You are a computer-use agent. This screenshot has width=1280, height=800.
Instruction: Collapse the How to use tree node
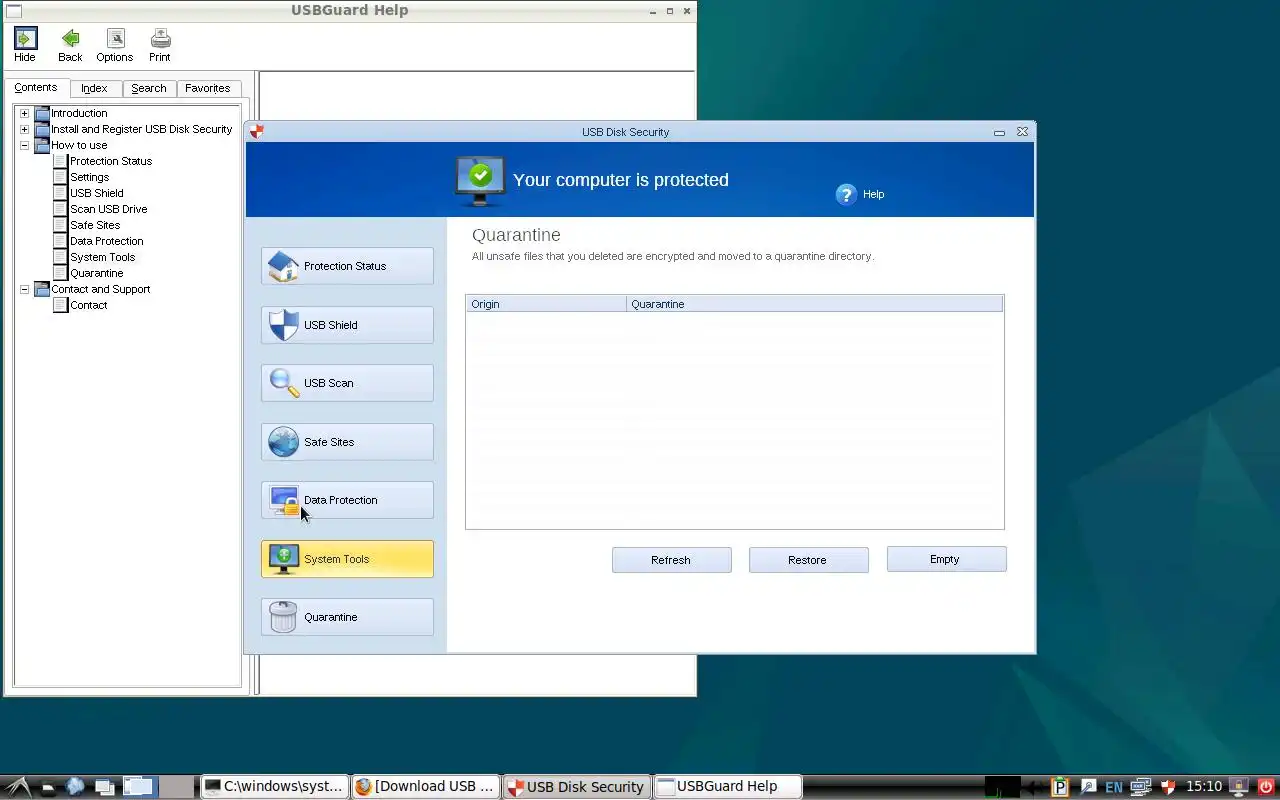[24, 145]
